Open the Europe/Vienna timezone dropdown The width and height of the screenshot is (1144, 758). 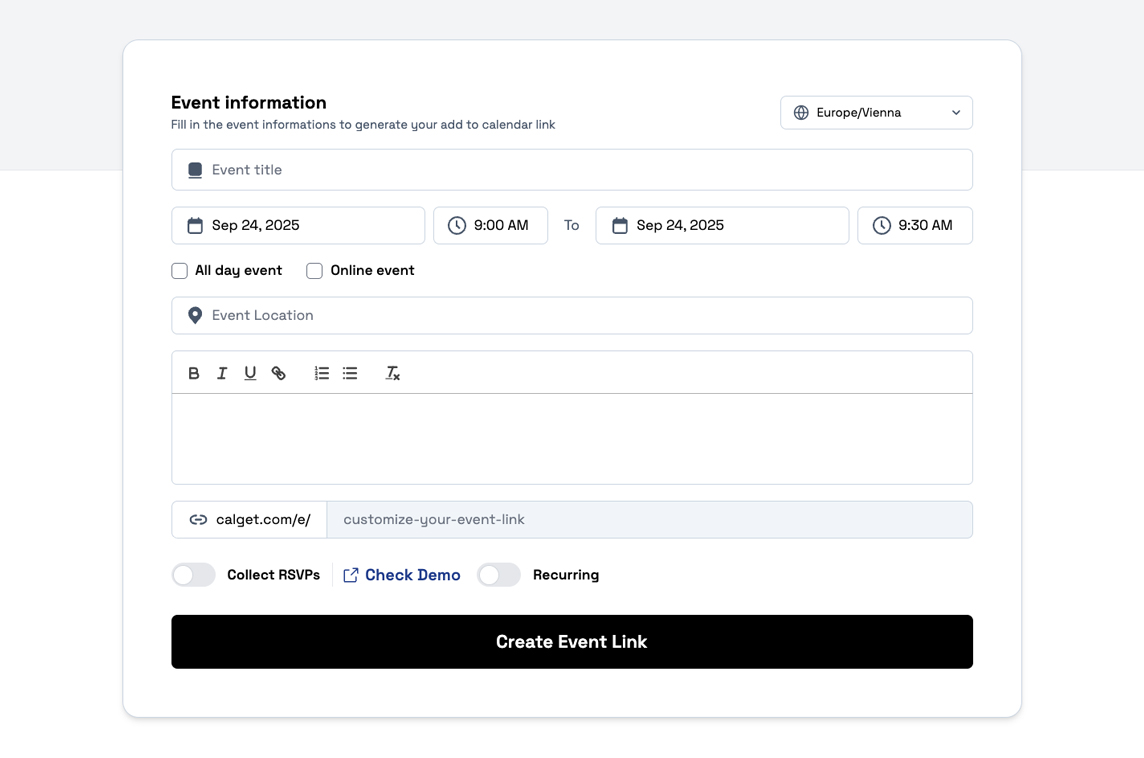pos(876,113)
